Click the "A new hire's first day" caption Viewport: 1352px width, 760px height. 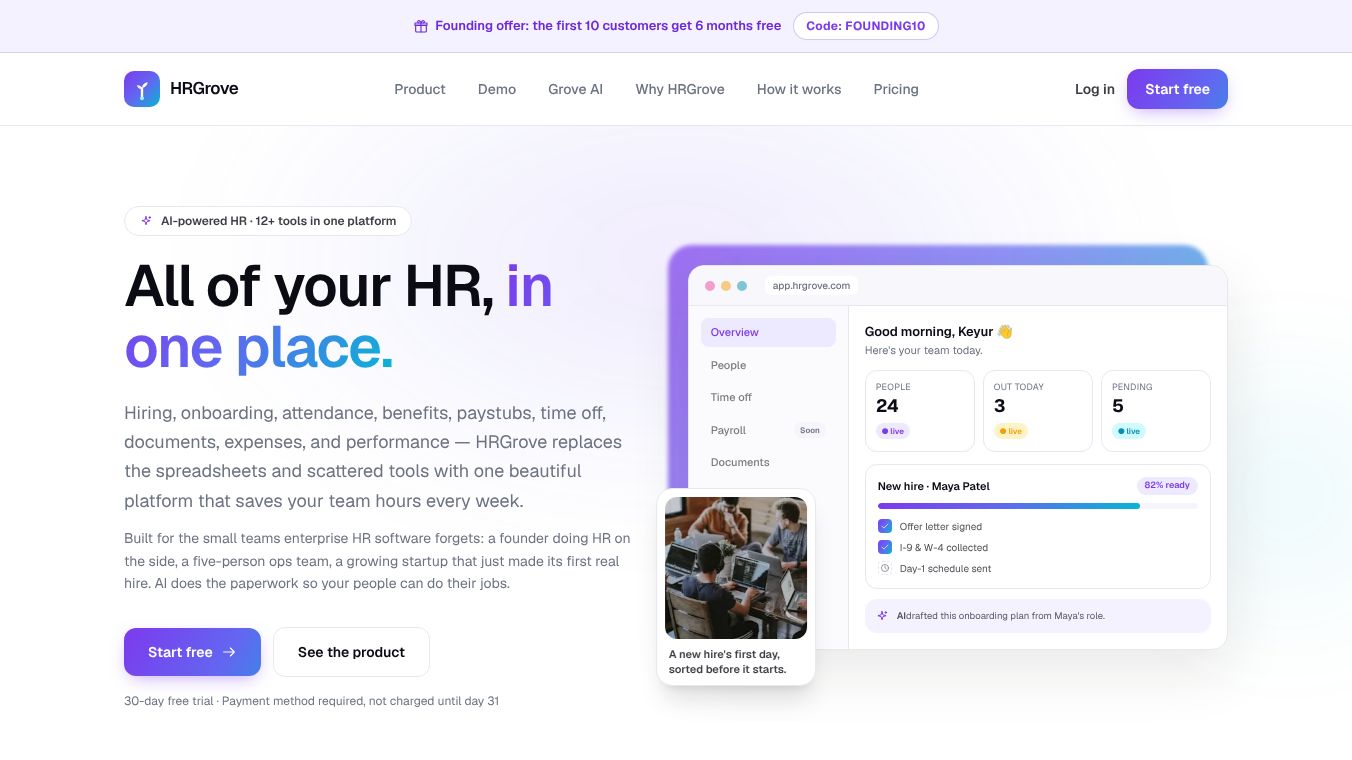(x=727, y=662)
